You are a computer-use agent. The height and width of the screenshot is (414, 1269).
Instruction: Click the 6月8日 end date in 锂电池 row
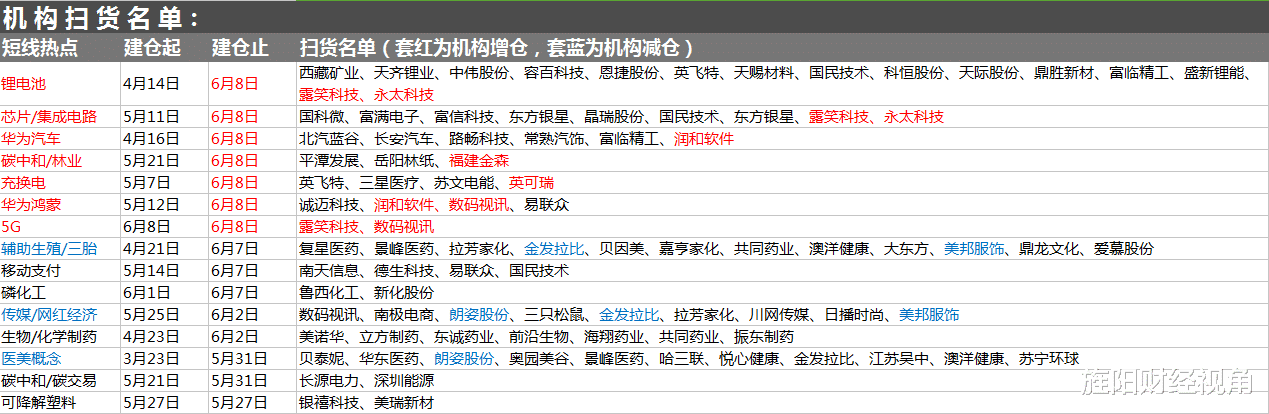[234, 84]
